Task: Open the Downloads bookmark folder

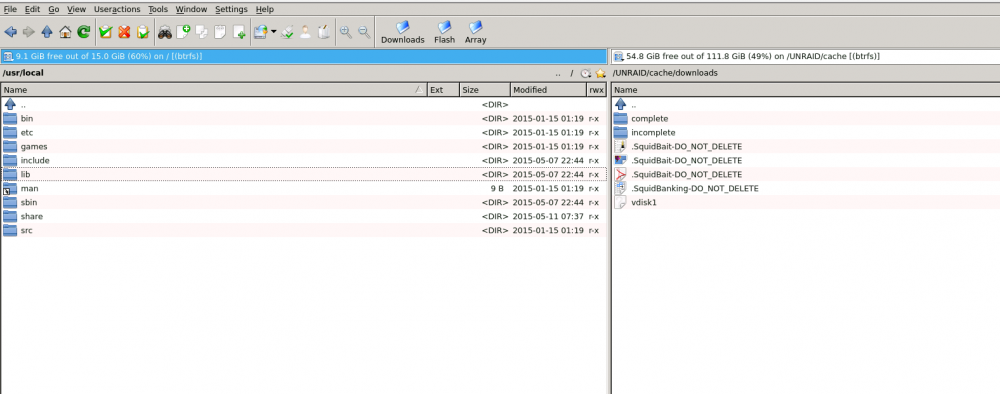Action: (x=402, y=33)
